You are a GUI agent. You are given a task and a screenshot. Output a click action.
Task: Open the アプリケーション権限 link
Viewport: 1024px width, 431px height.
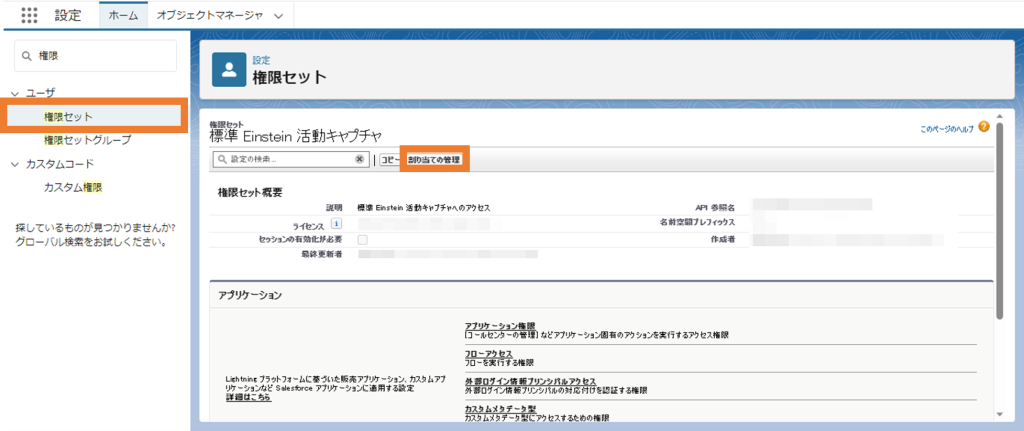tap(500, 325)
